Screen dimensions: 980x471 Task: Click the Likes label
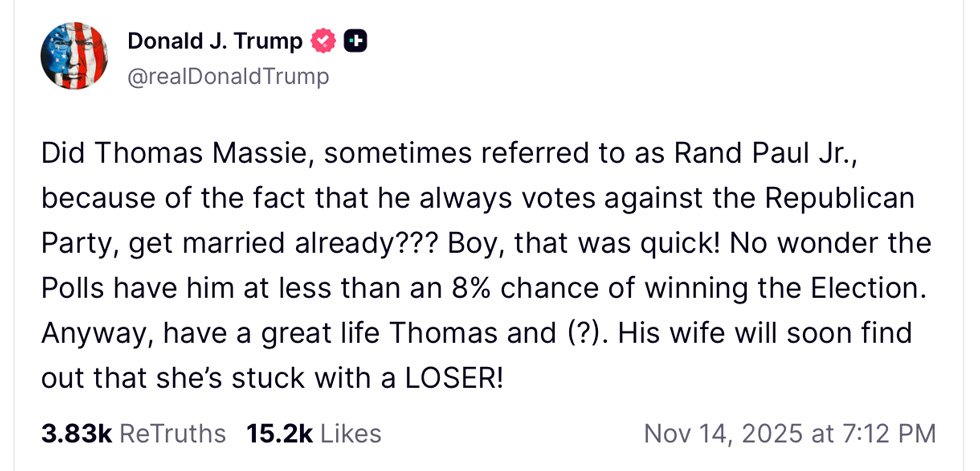pyautogui.click(x=350, y=433)
